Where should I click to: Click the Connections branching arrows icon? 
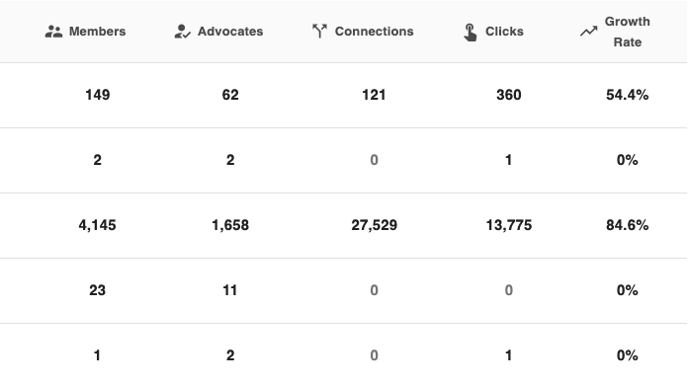320,31
